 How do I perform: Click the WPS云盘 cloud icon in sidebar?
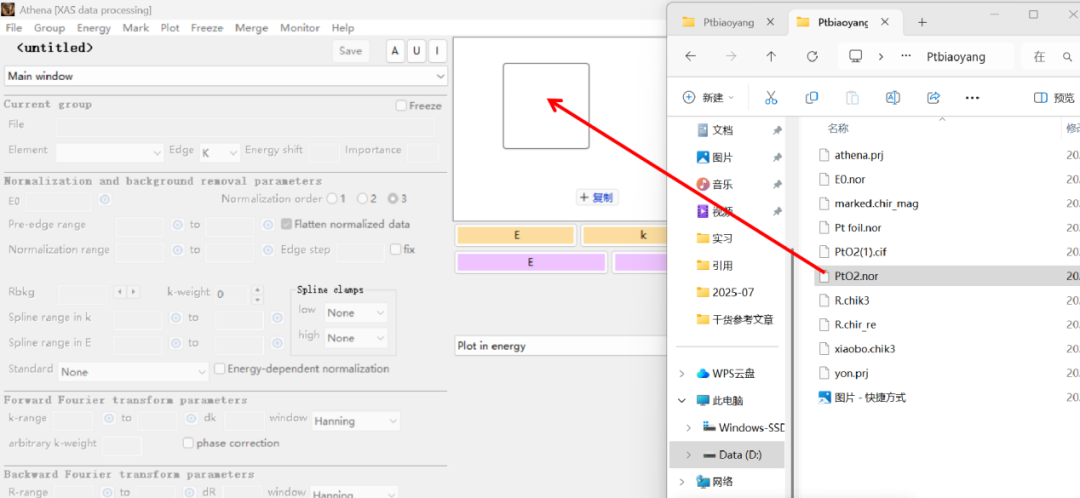703,373
